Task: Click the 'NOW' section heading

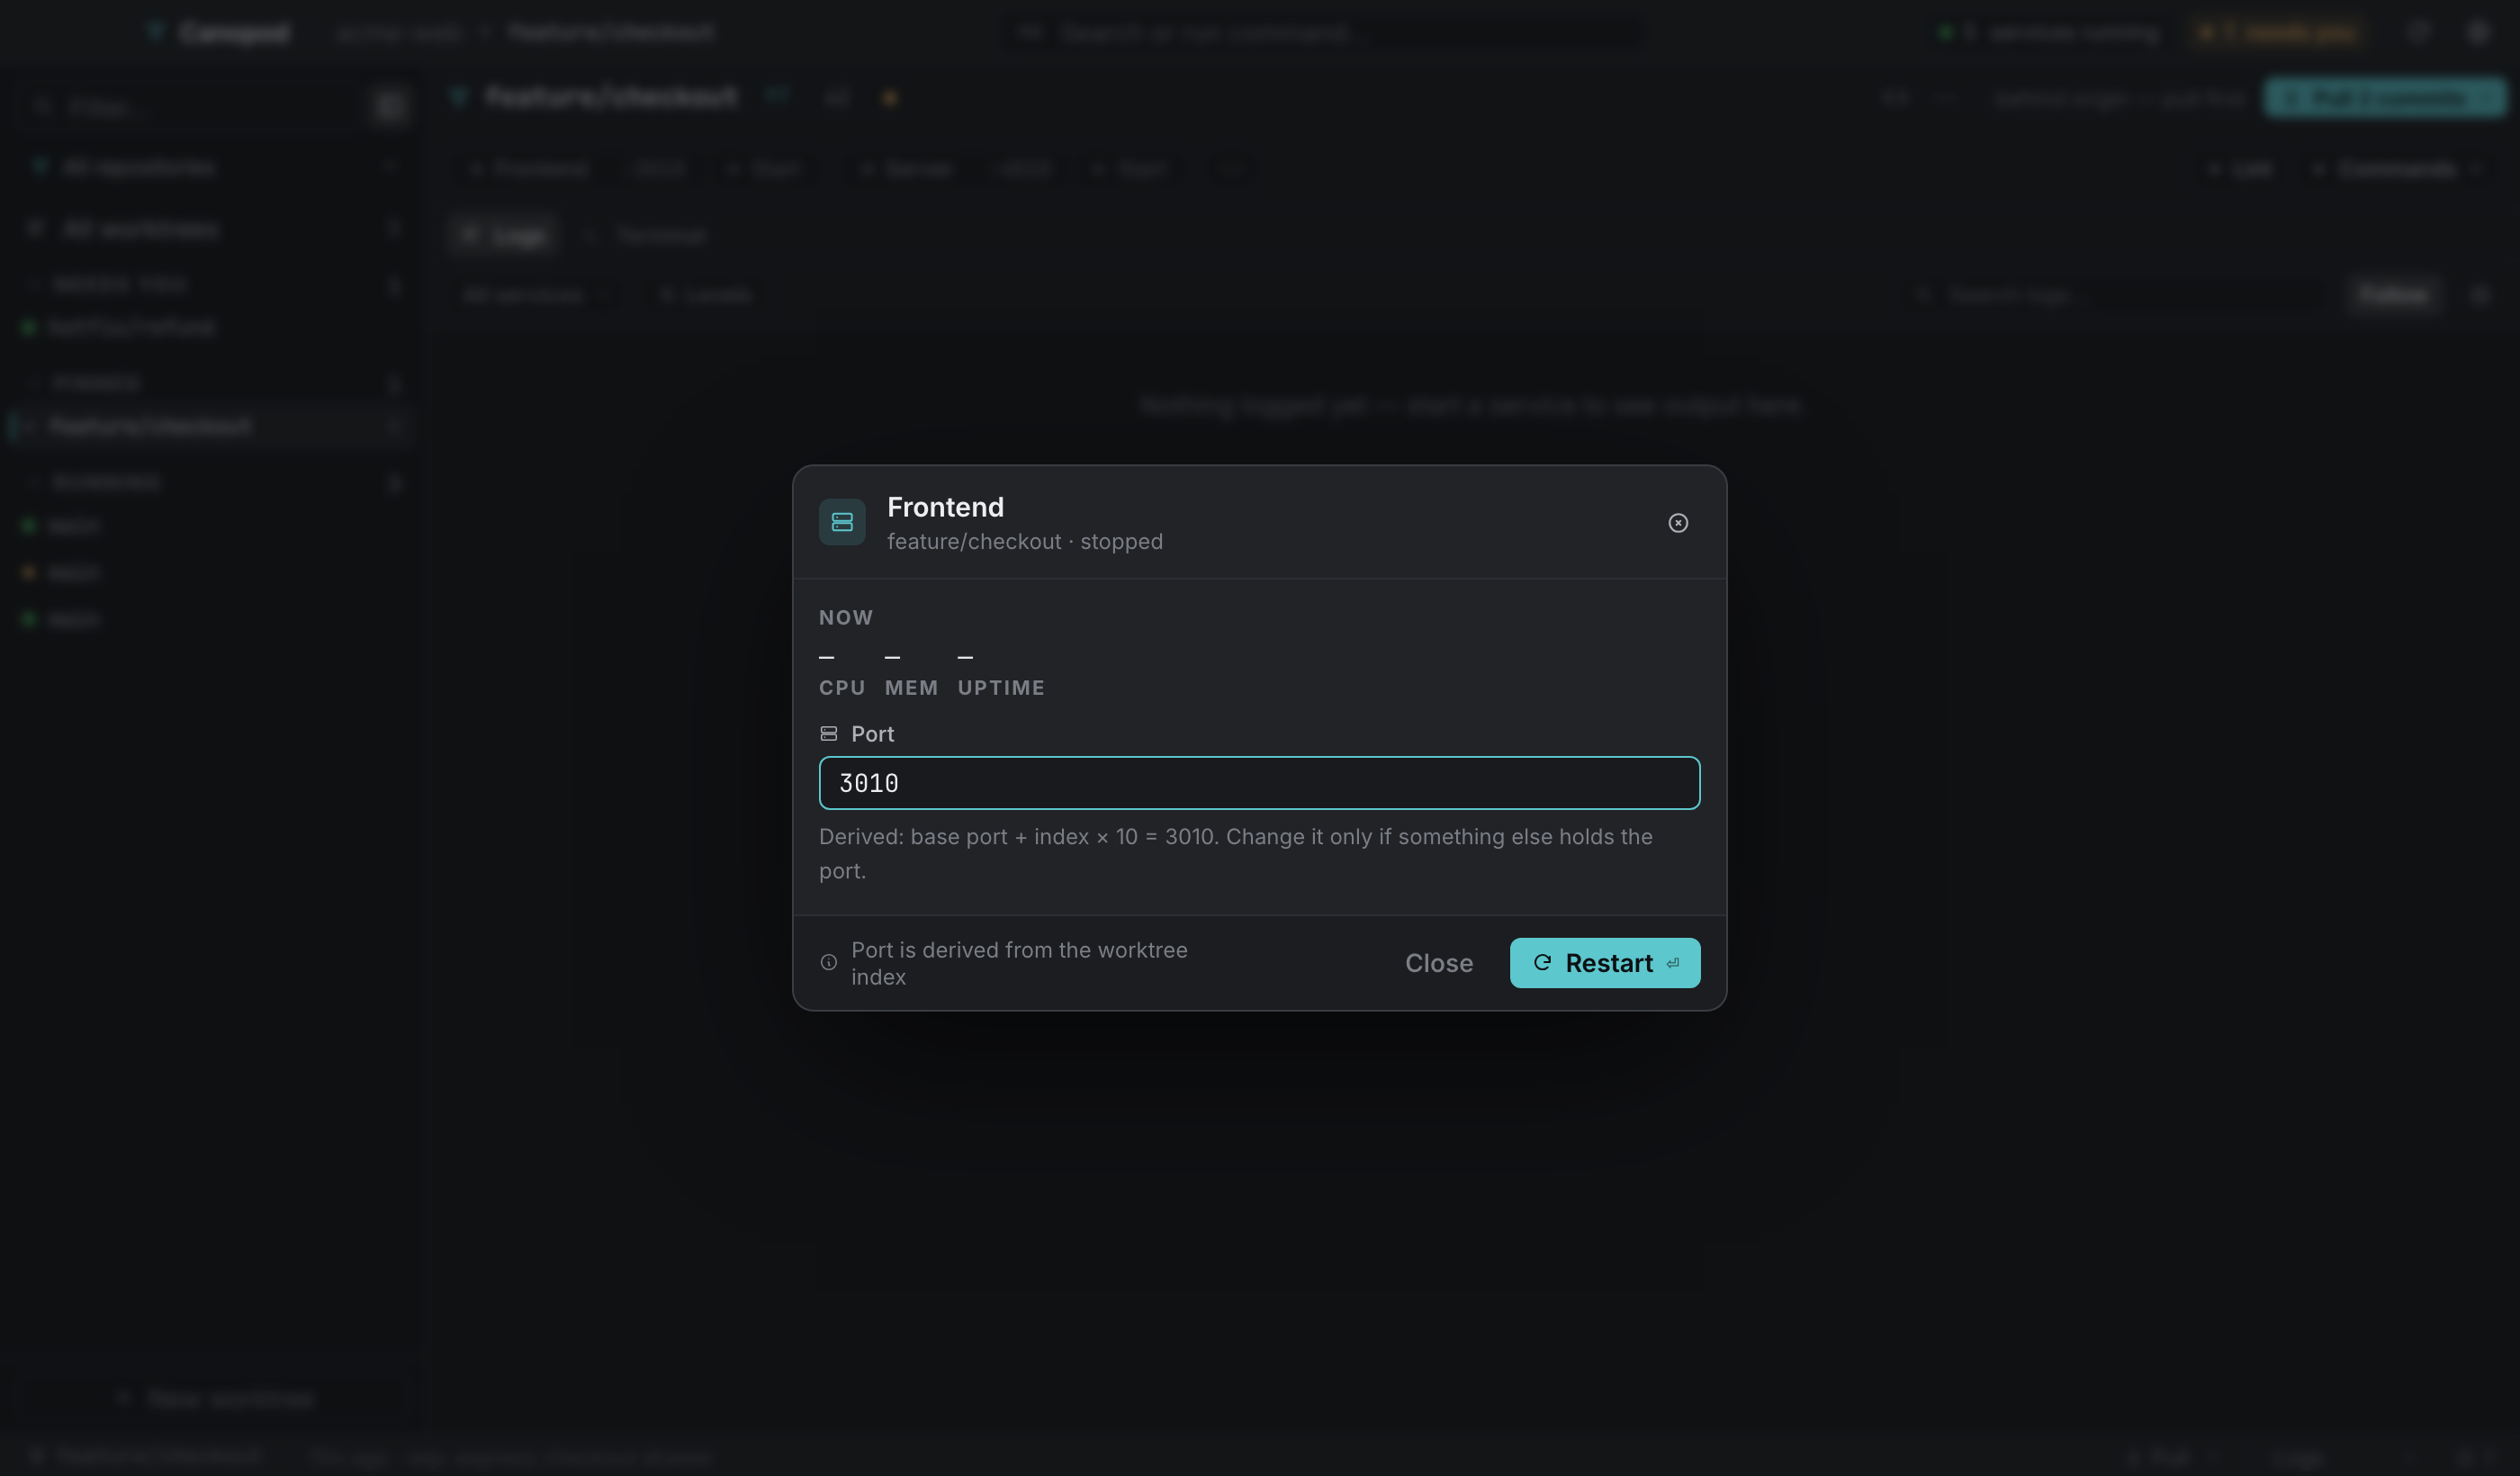Action: point(846,618)
